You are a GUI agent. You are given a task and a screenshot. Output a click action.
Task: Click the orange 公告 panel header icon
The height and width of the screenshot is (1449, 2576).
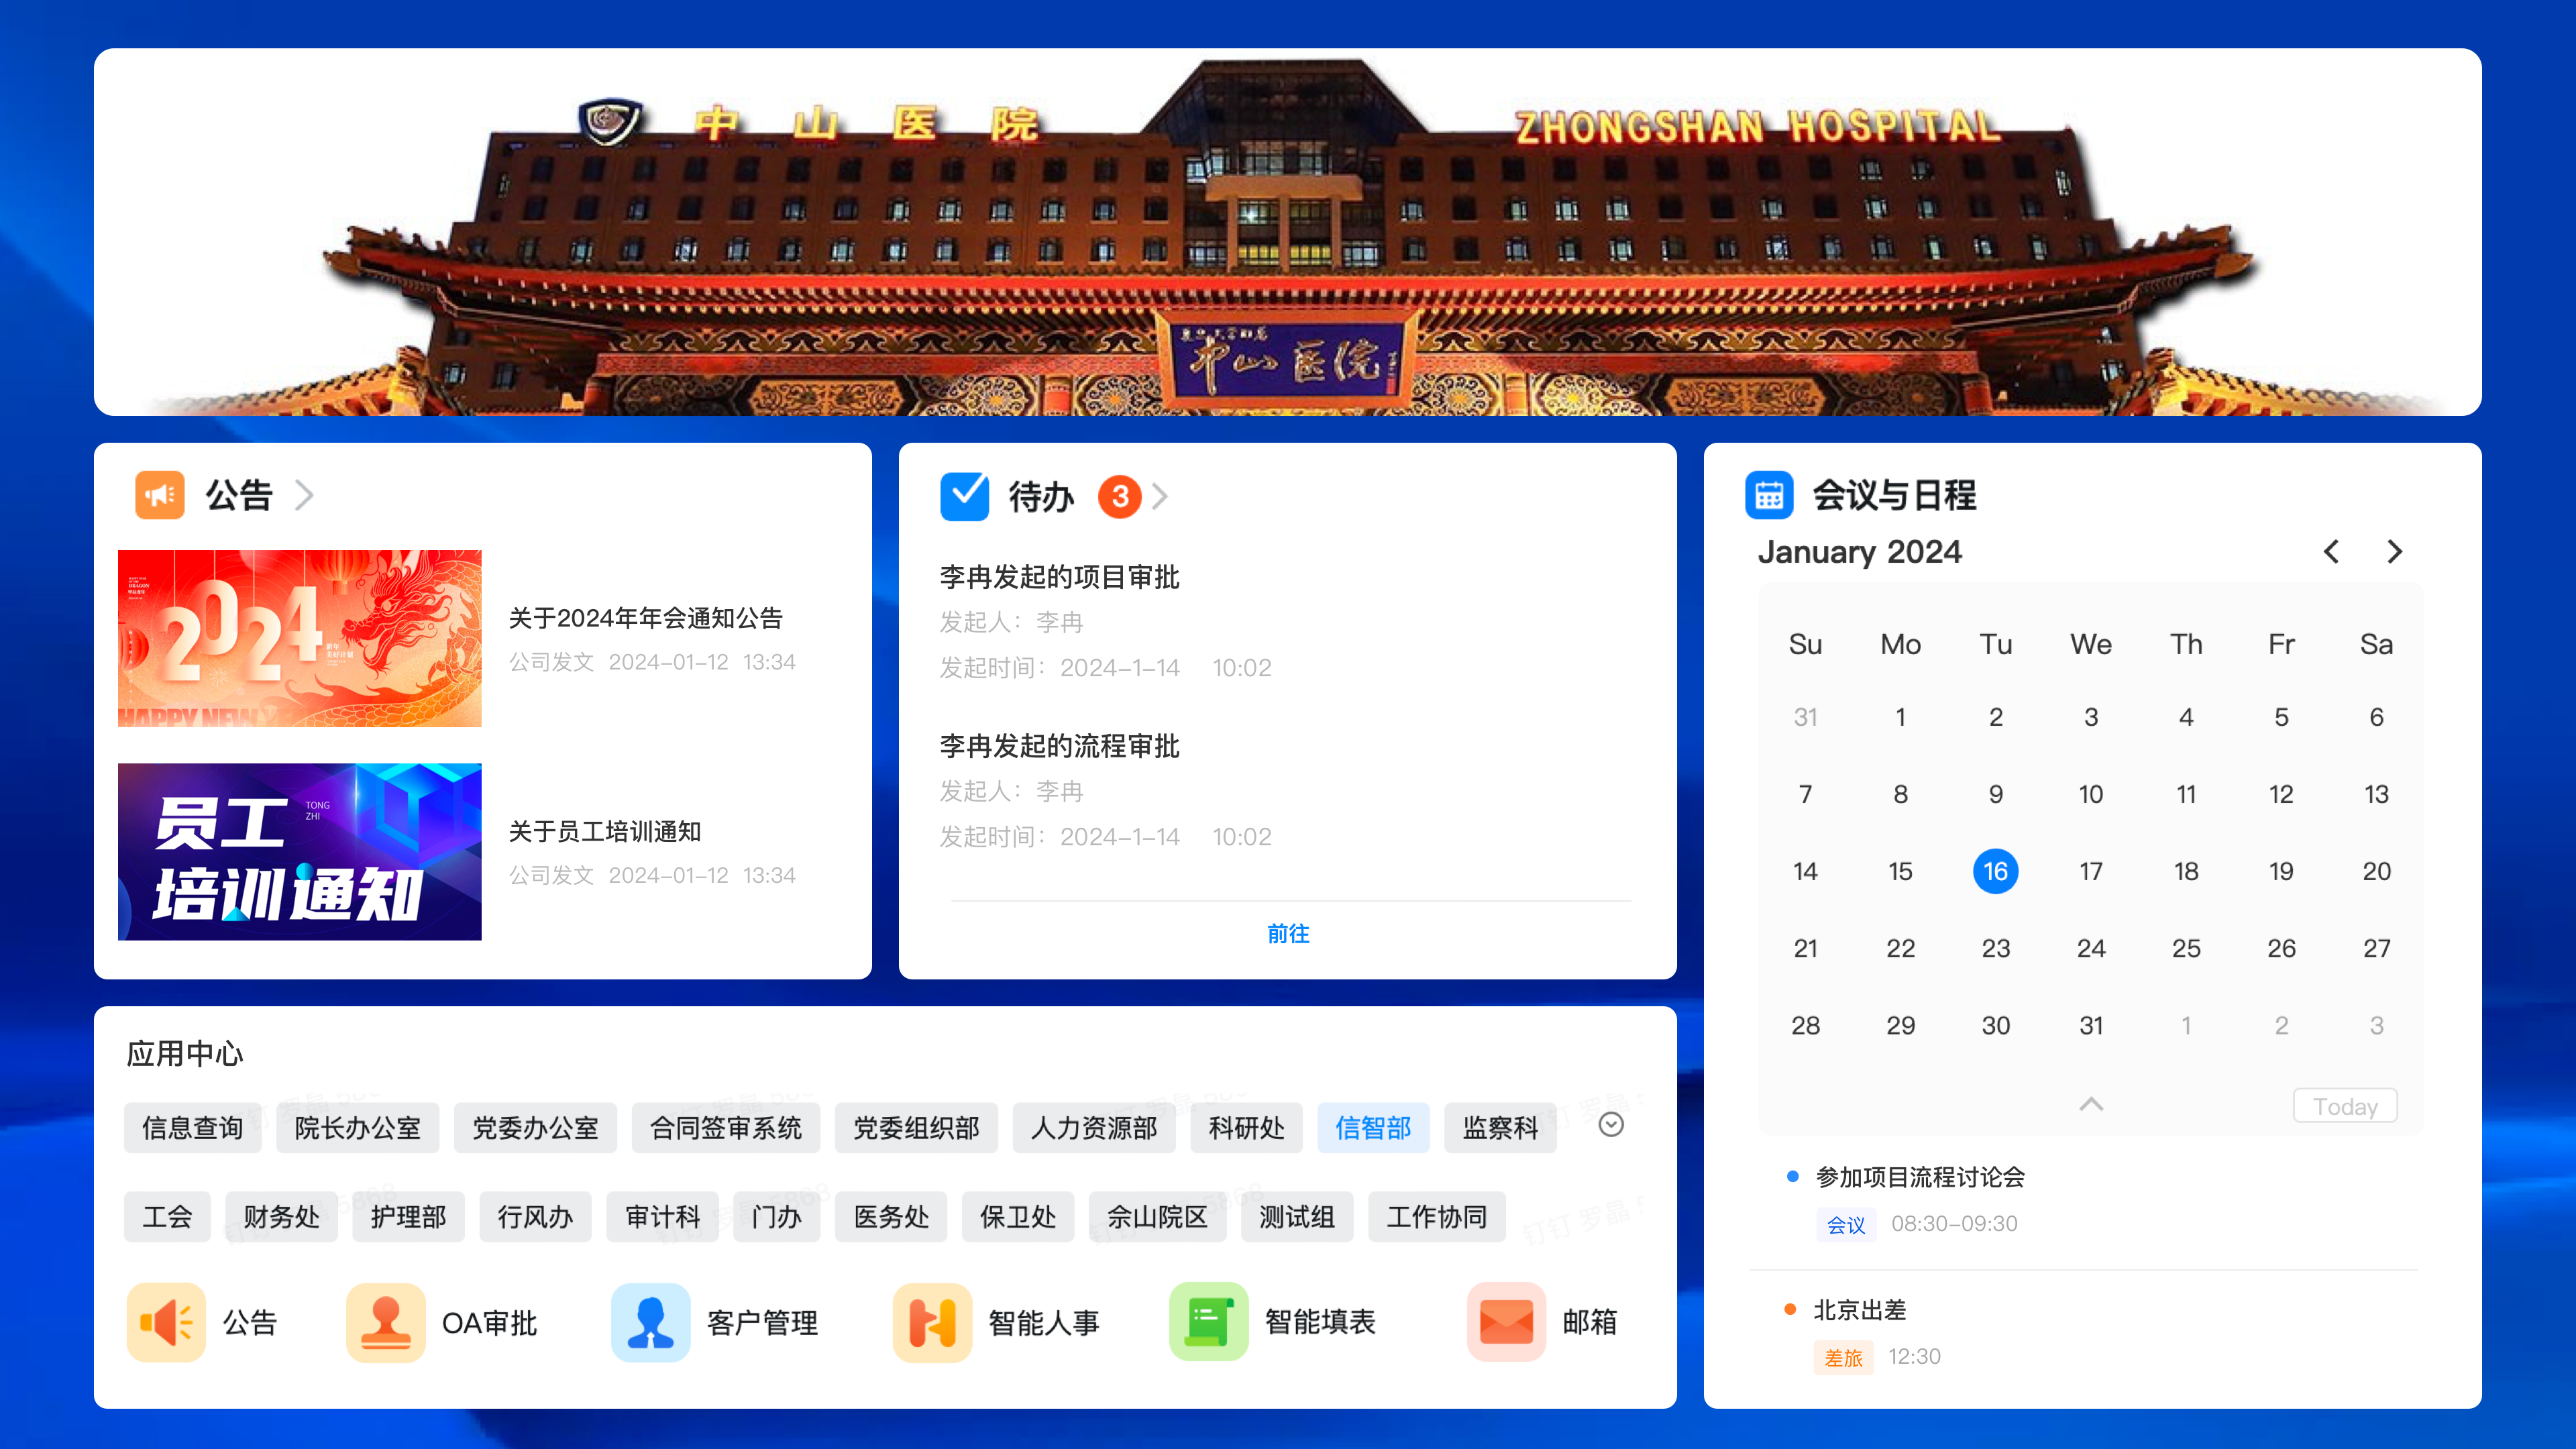[x=160, y=495]
